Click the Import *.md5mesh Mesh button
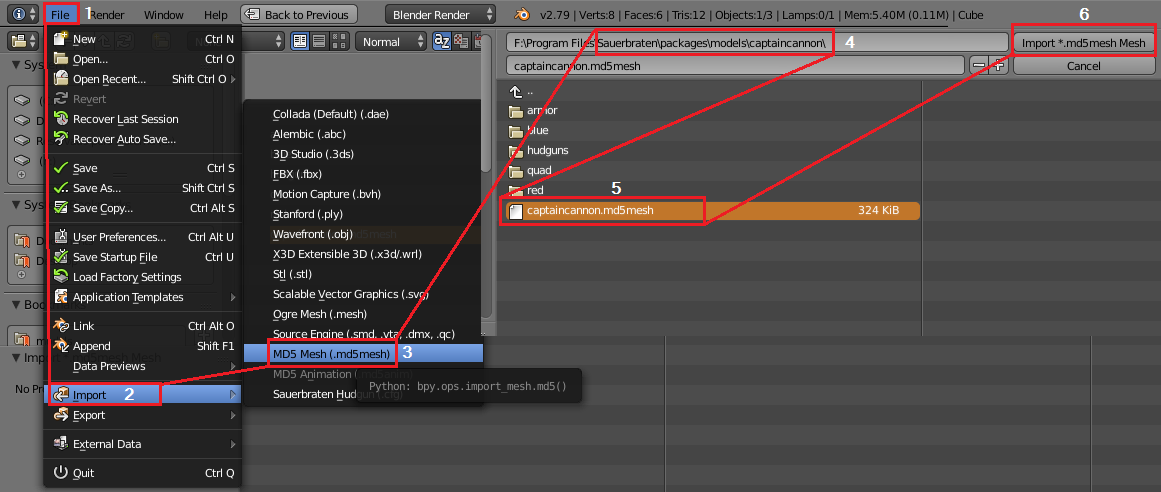The width and height of the screenshot is (1161, 492). click(1083, 43)
